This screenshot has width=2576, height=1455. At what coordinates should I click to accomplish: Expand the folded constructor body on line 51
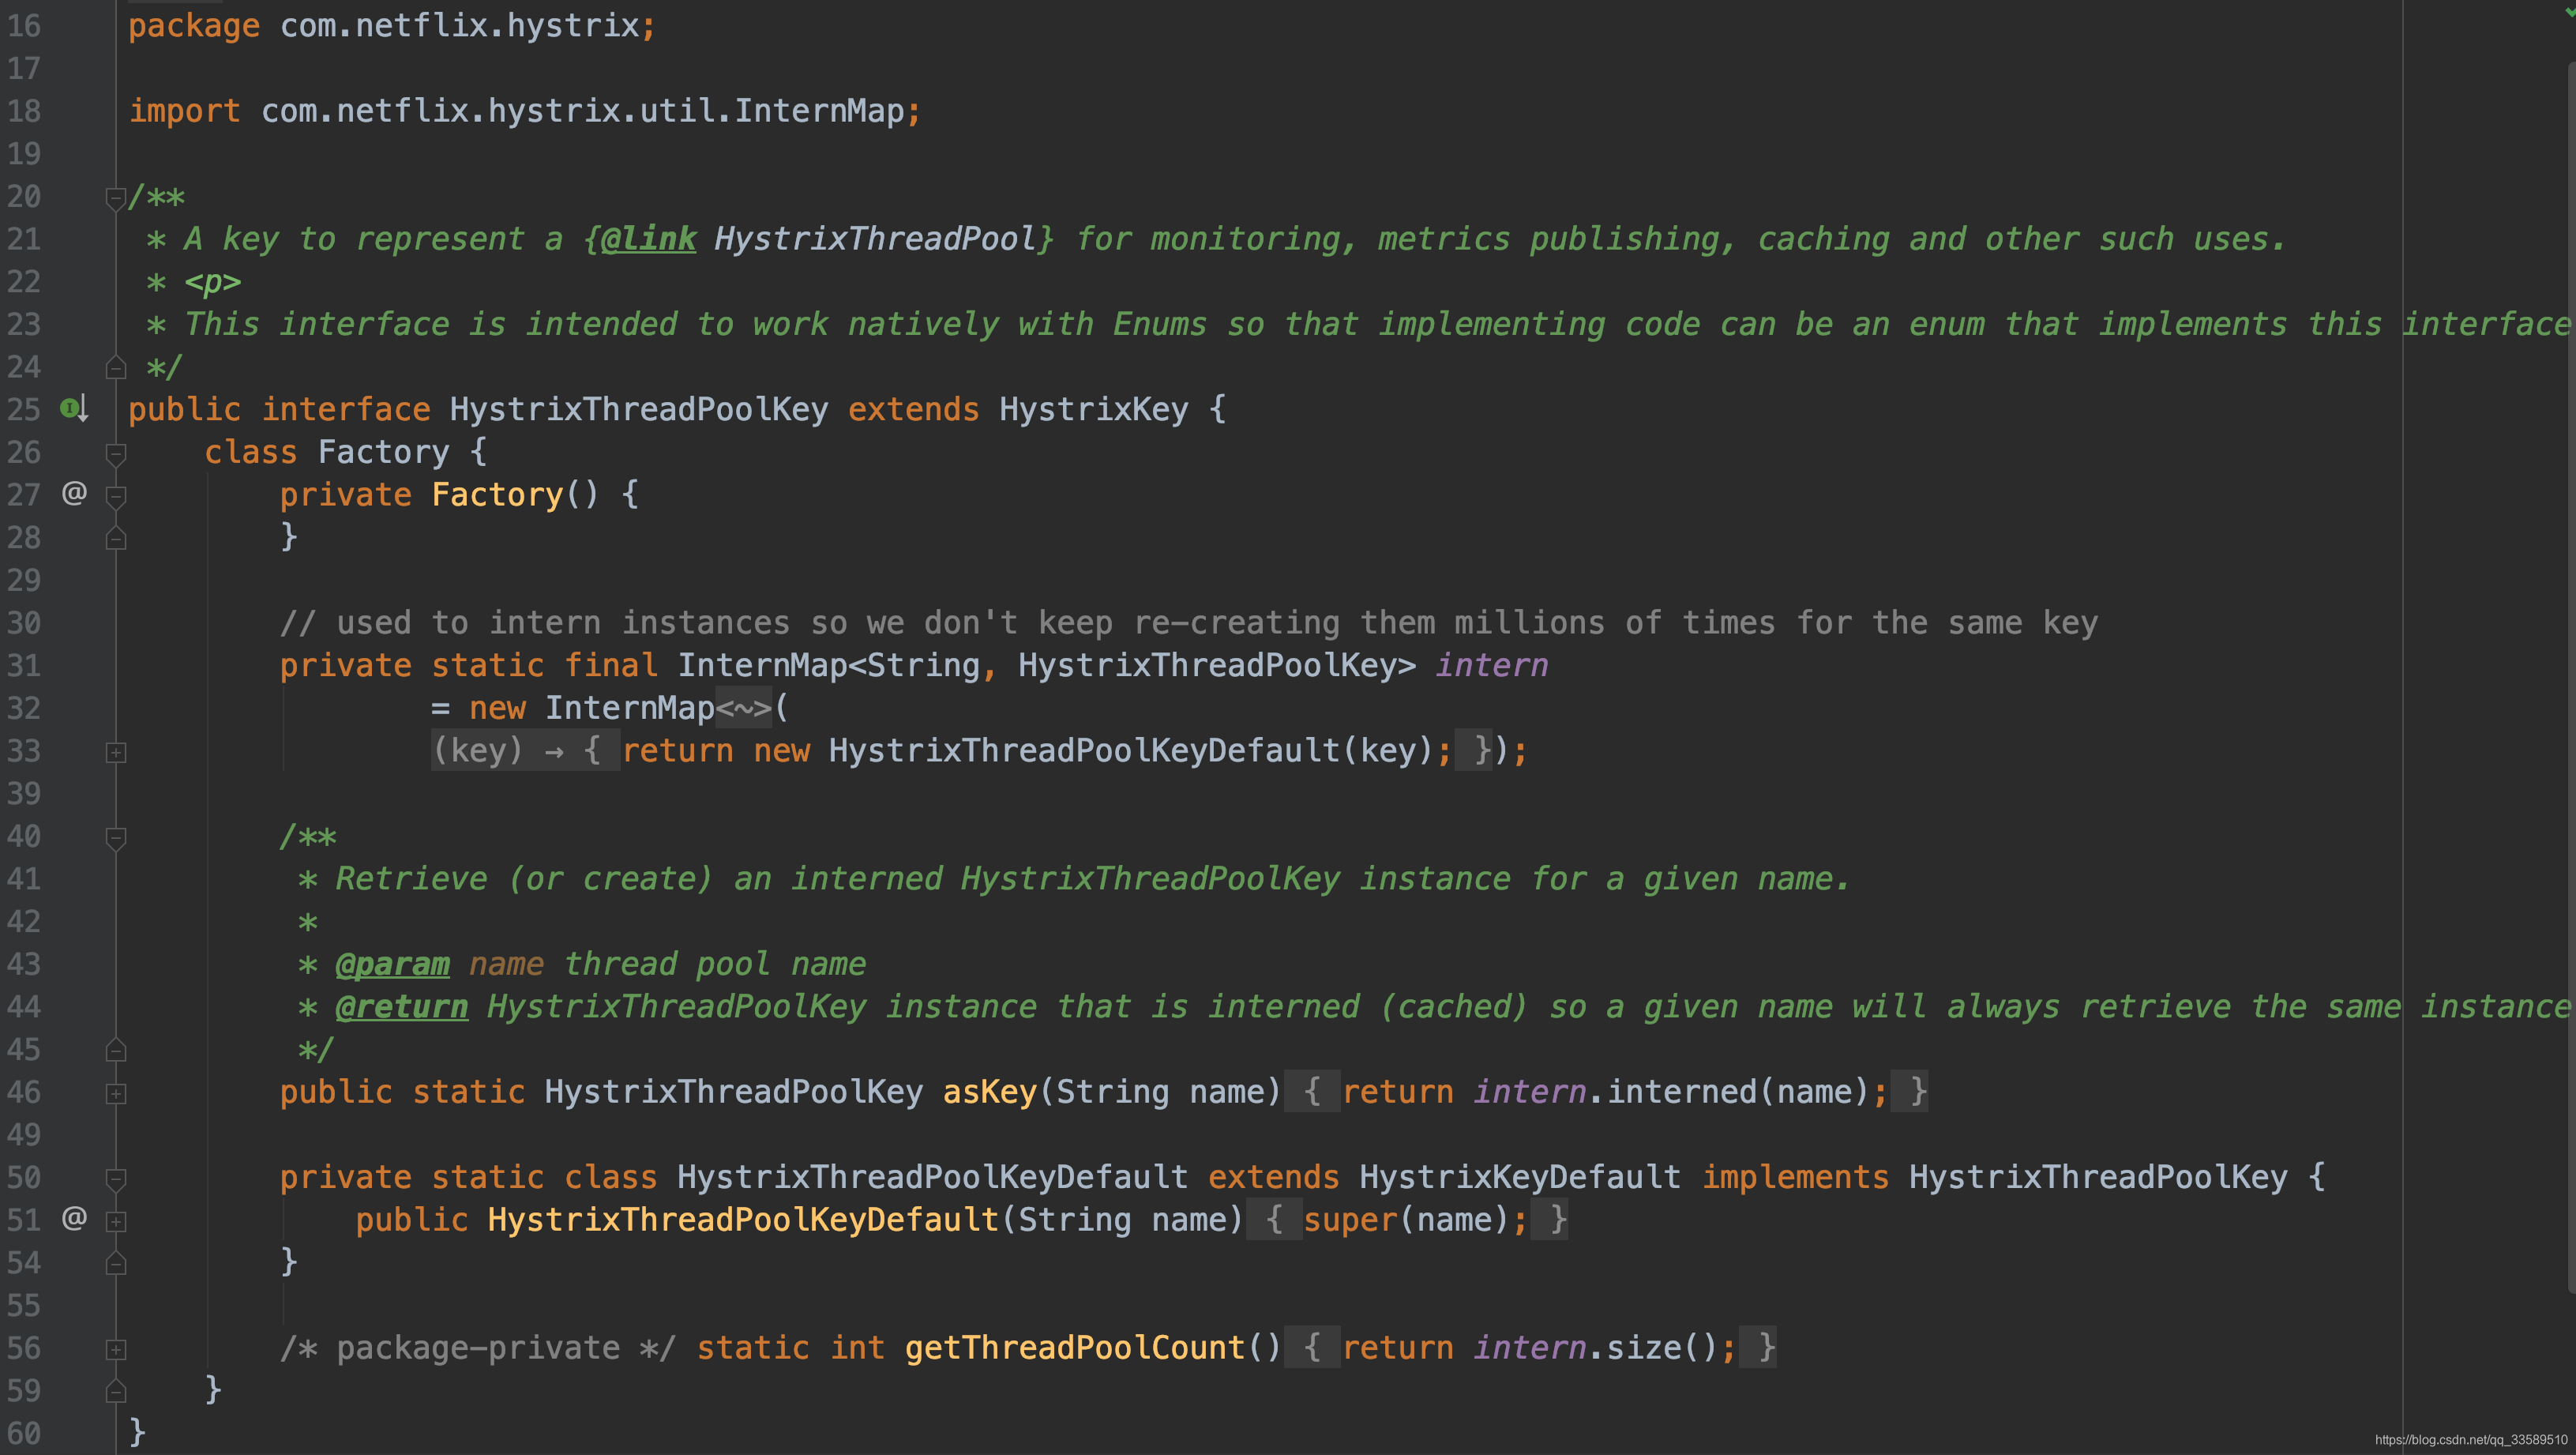point(115,1221)
